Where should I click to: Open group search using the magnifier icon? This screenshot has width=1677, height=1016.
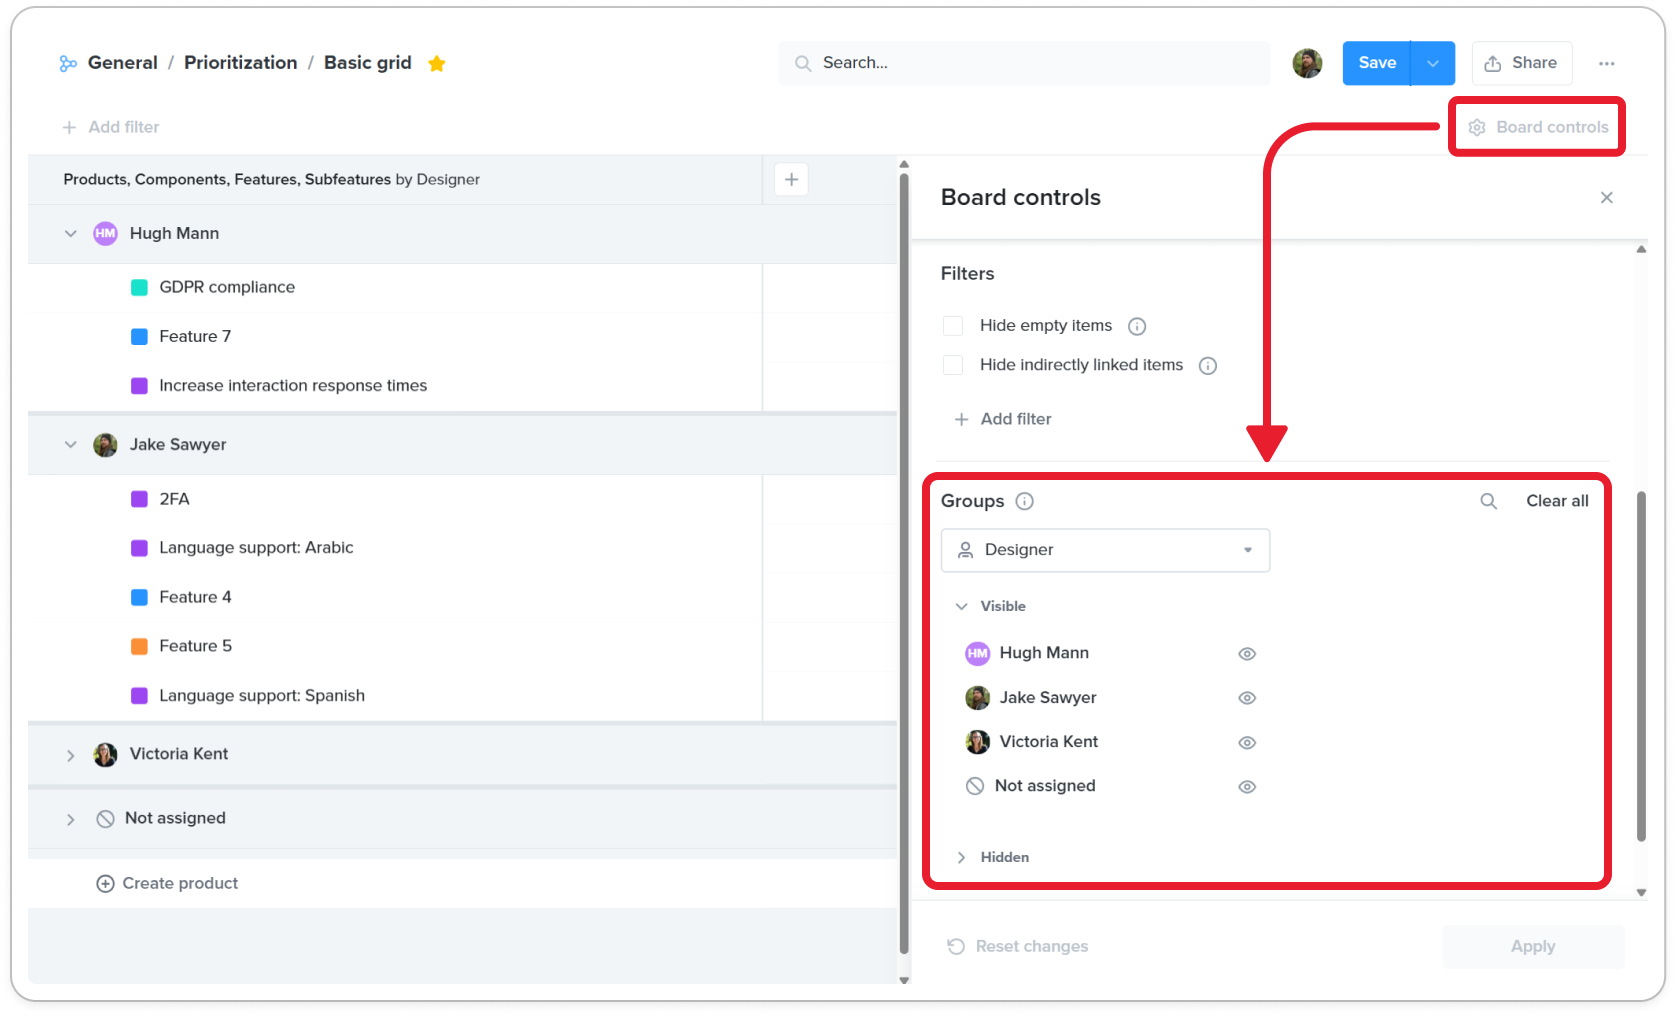tap(1489, 501)
